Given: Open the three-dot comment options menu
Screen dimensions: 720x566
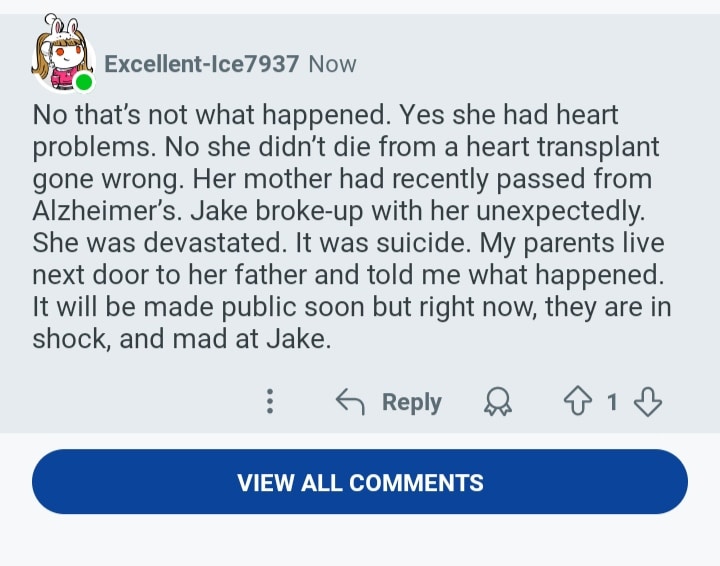Looking at the screenshot, I should click(x=269, y=402).
